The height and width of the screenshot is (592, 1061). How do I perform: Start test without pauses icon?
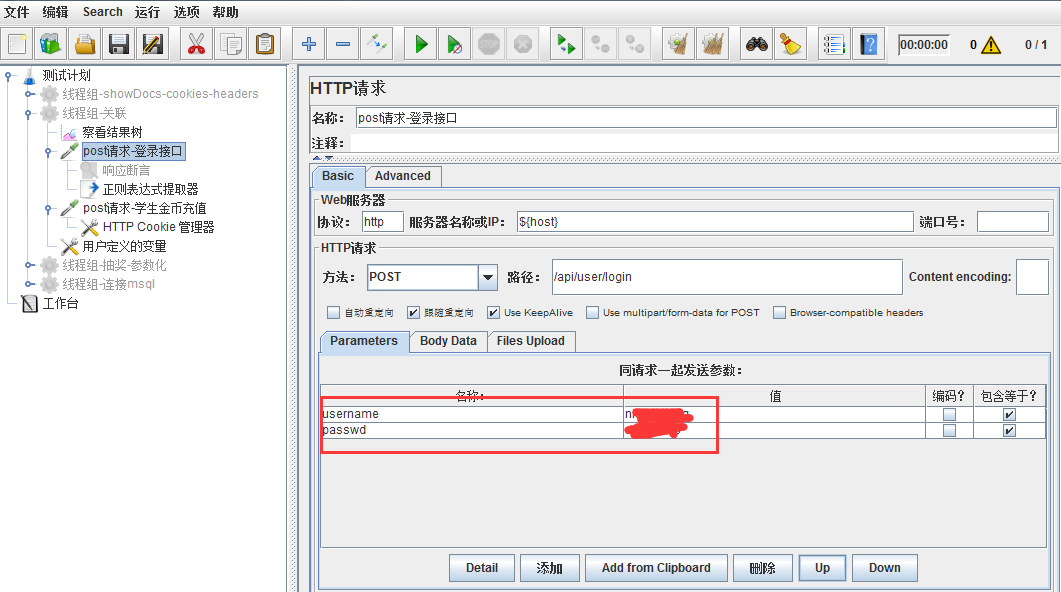[455, 45]
